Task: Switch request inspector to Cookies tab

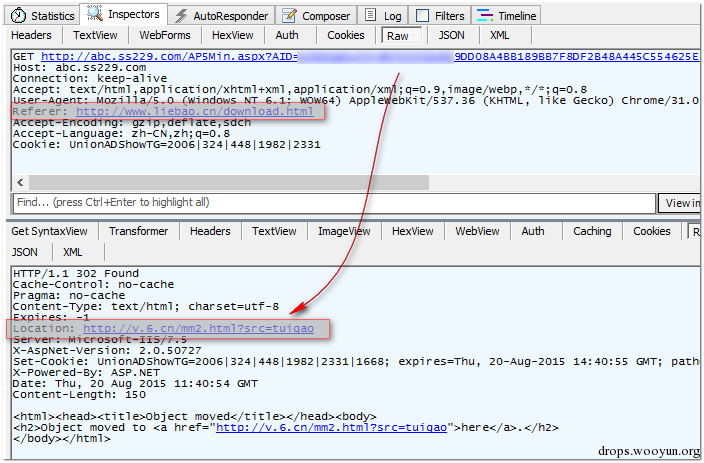Action: [x=346, y=35]
